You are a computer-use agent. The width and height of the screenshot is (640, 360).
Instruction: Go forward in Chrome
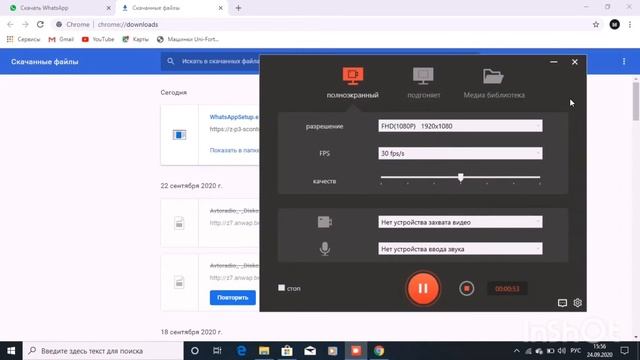pos(25,24)
